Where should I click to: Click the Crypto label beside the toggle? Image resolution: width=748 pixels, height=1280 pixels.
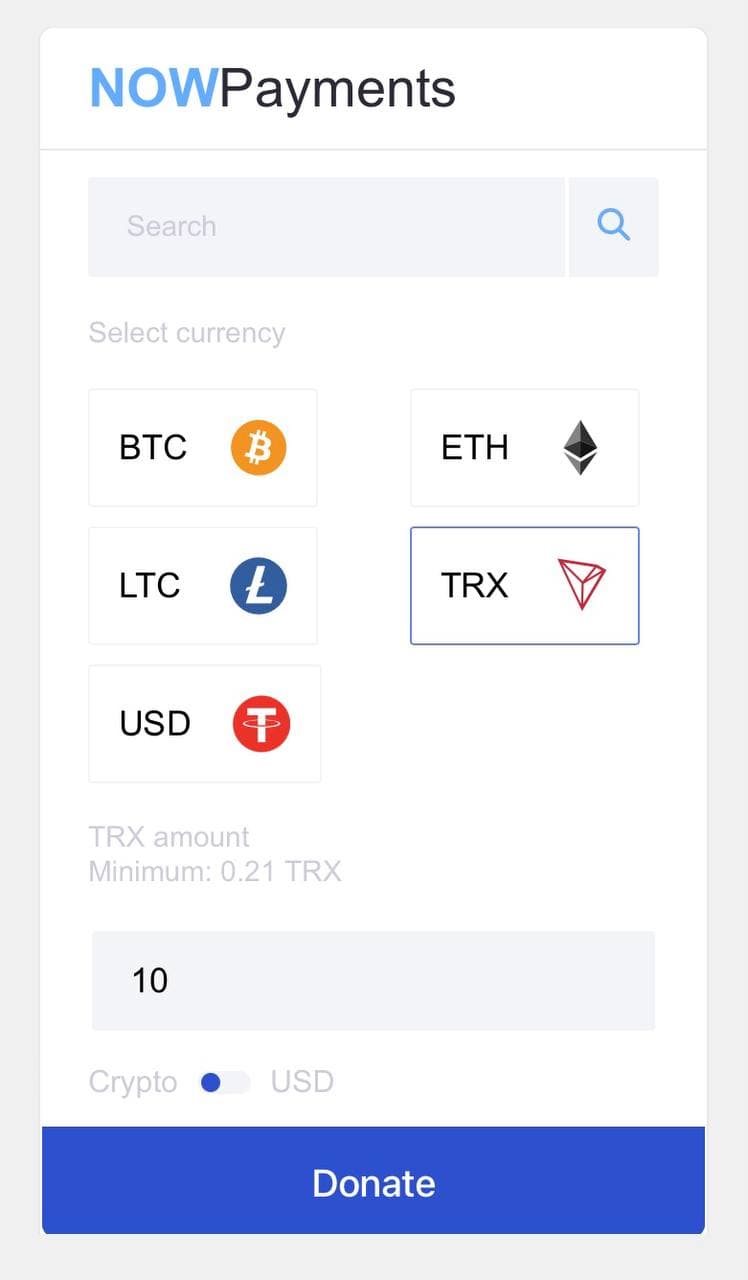tap(133, 1082)
